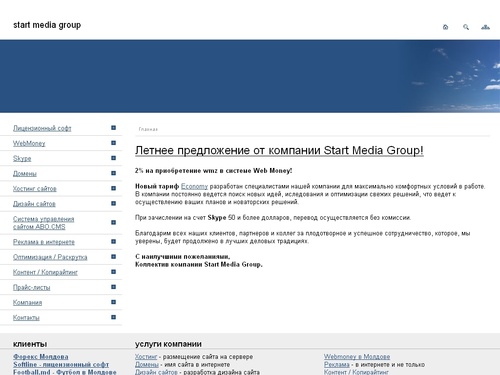500x375 pixels.
Task: Expand the plus icon beside Домены
Action: (113, 173)
